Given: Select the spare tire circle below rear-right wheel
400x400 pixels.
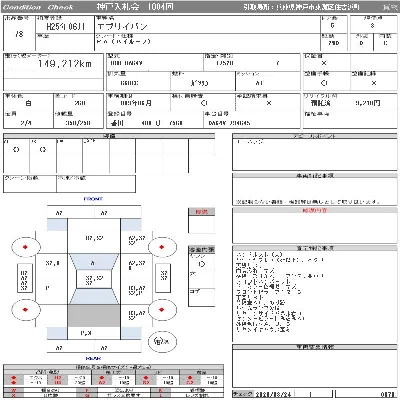Looking at the screenshot, I should click(x=162, y=341).
